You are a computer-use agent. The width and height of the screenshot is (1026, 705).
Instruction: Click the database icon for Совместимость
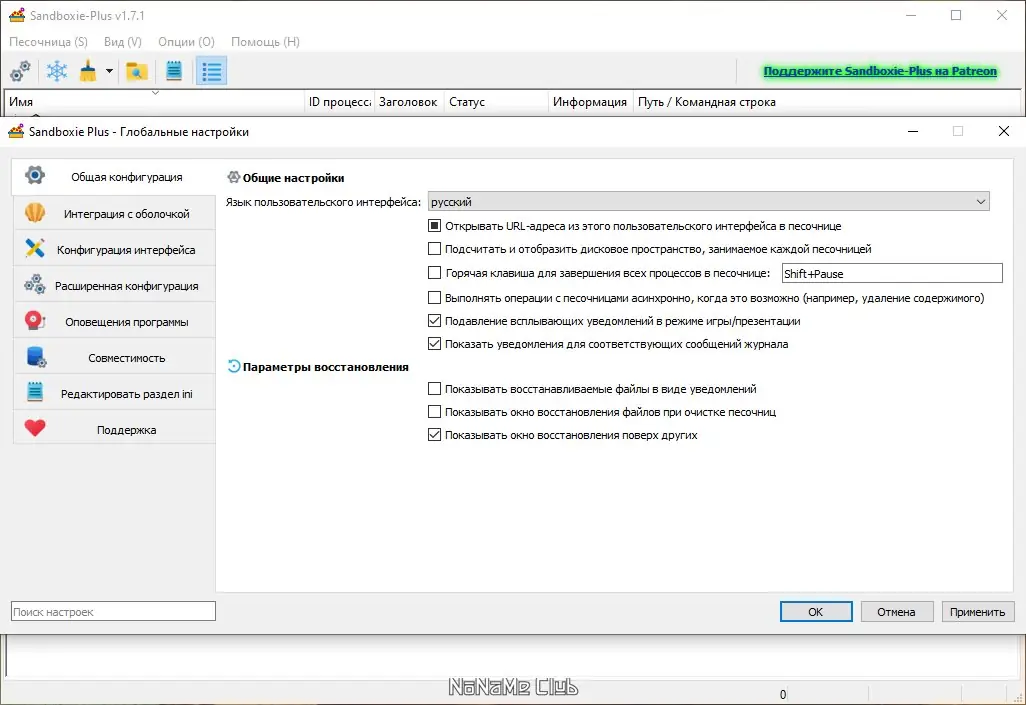[x=36, y=357]
